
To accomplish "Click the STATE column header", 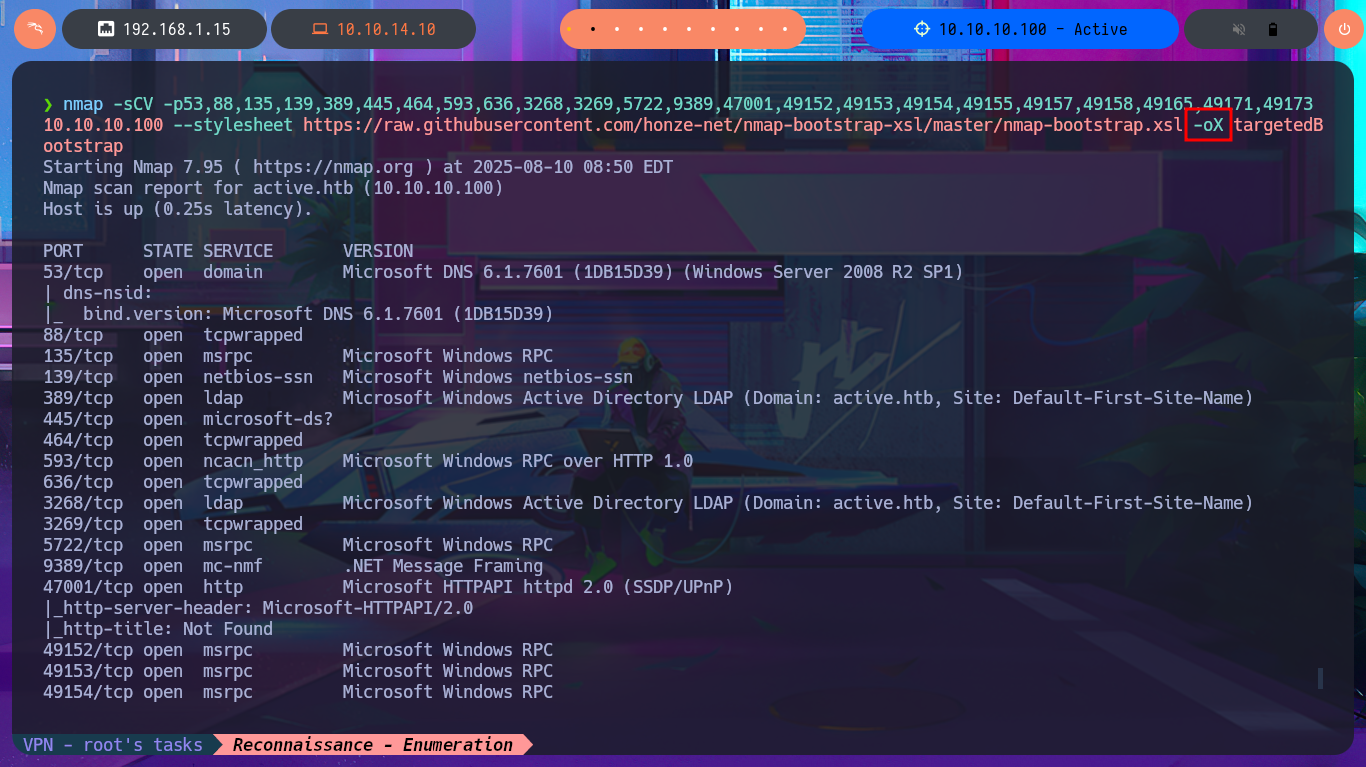I will (x=168, y=251).
